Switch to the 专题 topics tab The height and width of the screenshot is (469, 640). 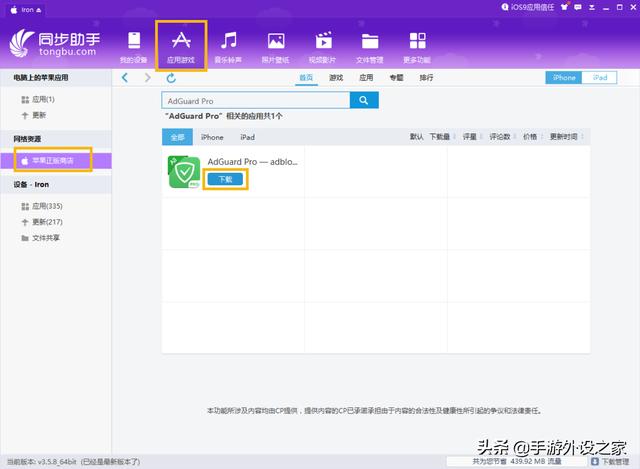[396, 78]
